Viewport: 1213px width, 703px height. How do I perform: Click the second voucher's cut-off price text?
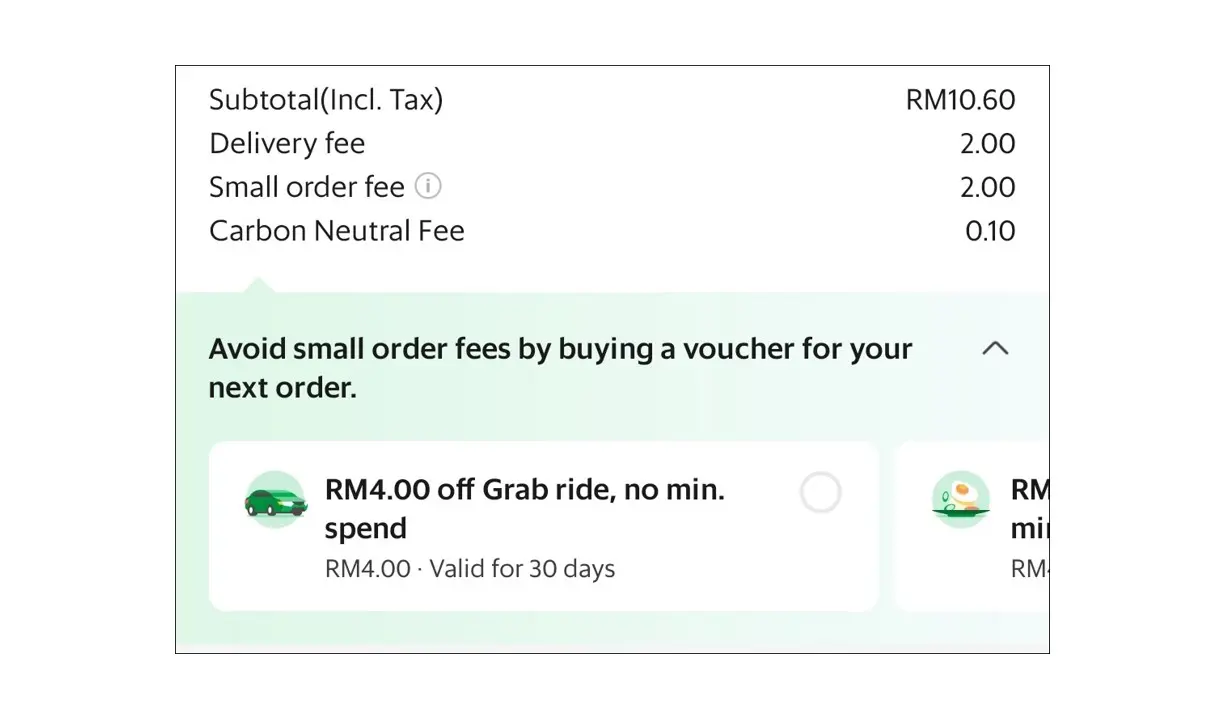point(1029,569)
